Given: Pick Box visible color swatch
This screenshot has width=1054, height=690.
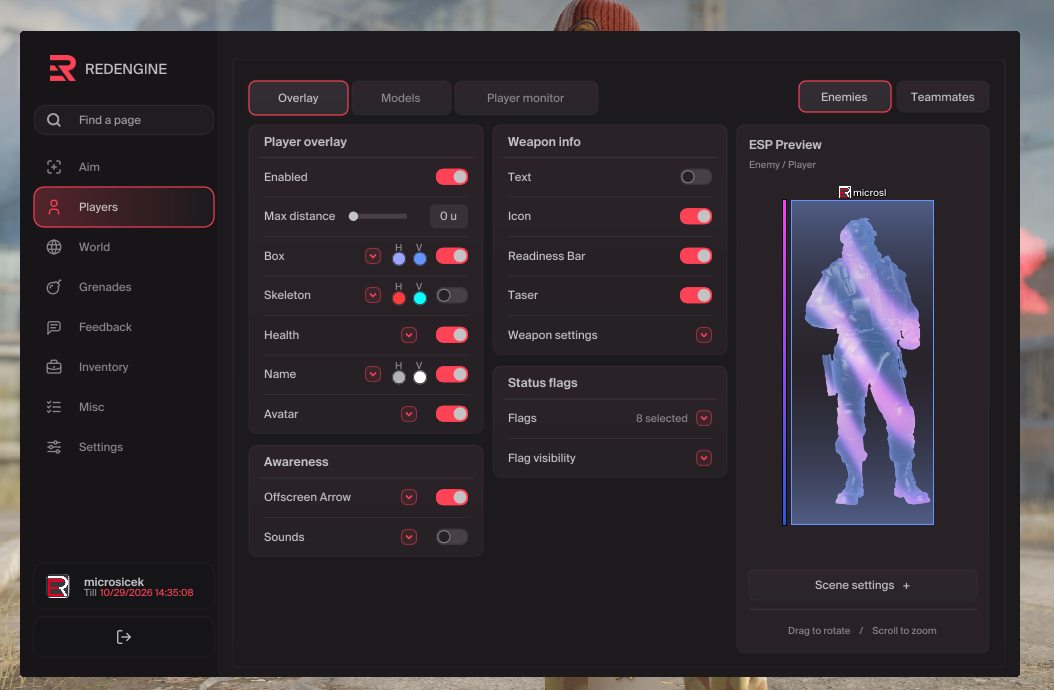Looking at the screenshot, I should coord(419,259).
